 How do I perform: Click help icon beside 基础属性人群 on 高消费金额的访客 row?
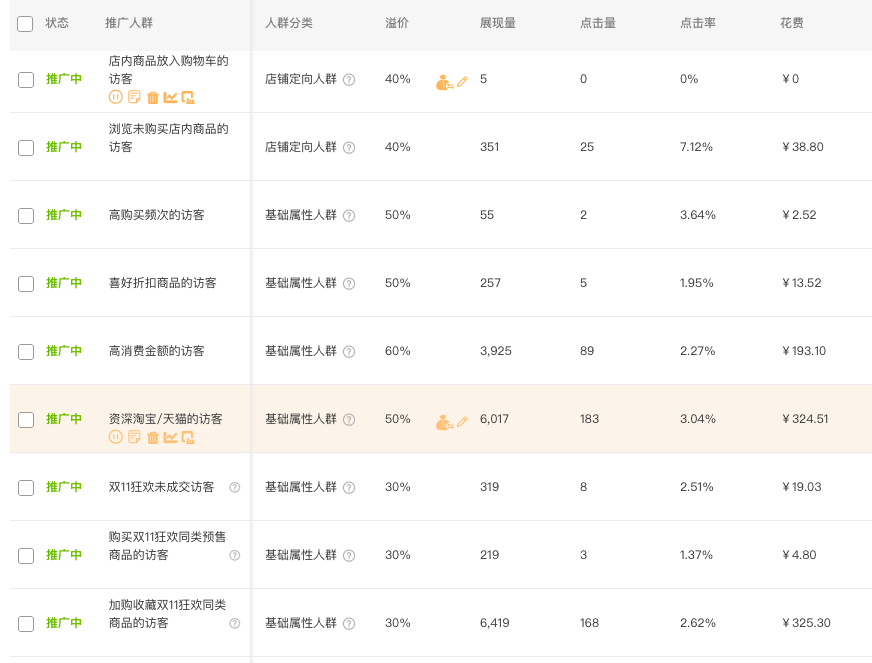348,351
